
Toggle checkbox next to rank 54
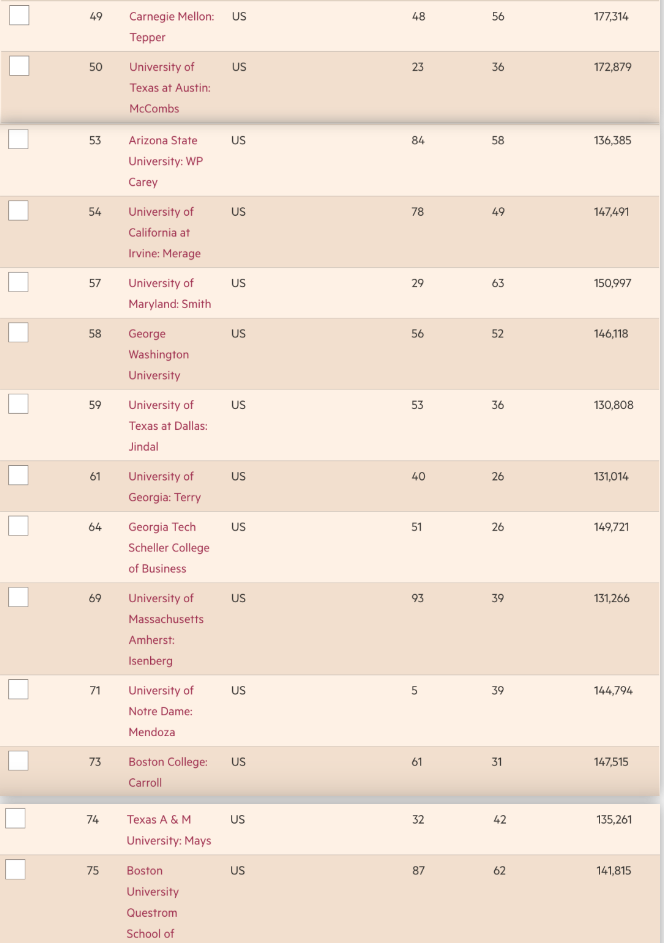point(18,211)
